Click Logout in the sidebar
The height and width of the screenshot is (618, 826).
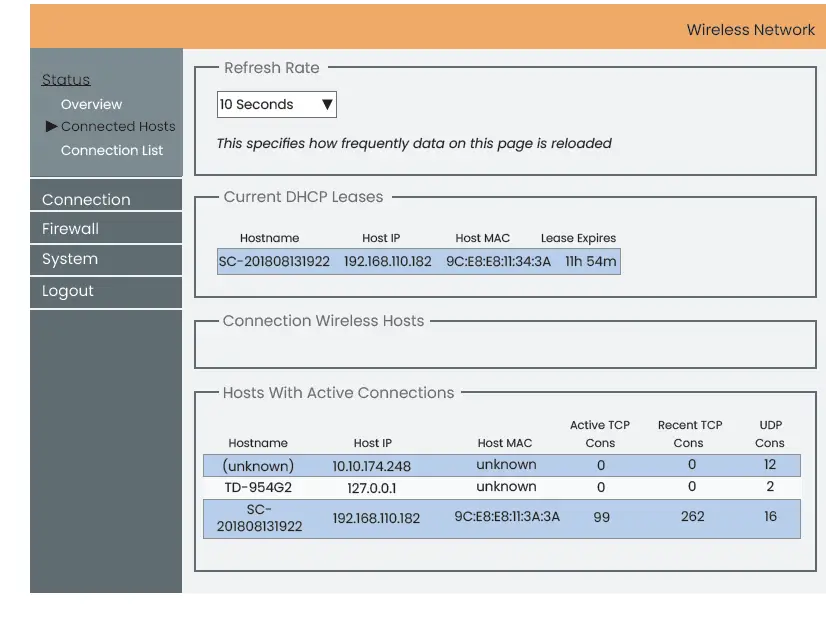coord(68,291)
